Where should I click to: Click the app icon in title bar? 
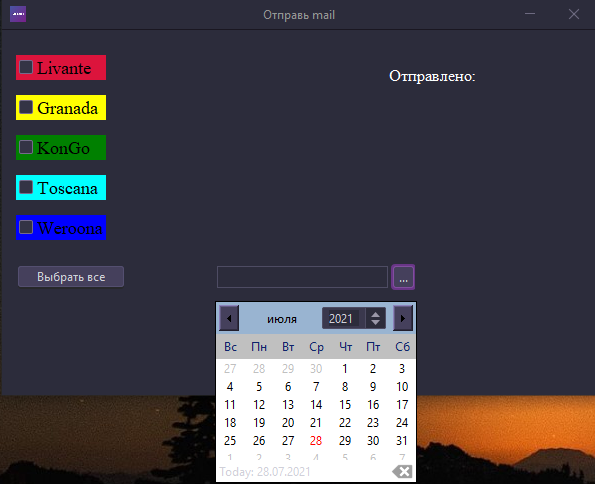(18, 14)
